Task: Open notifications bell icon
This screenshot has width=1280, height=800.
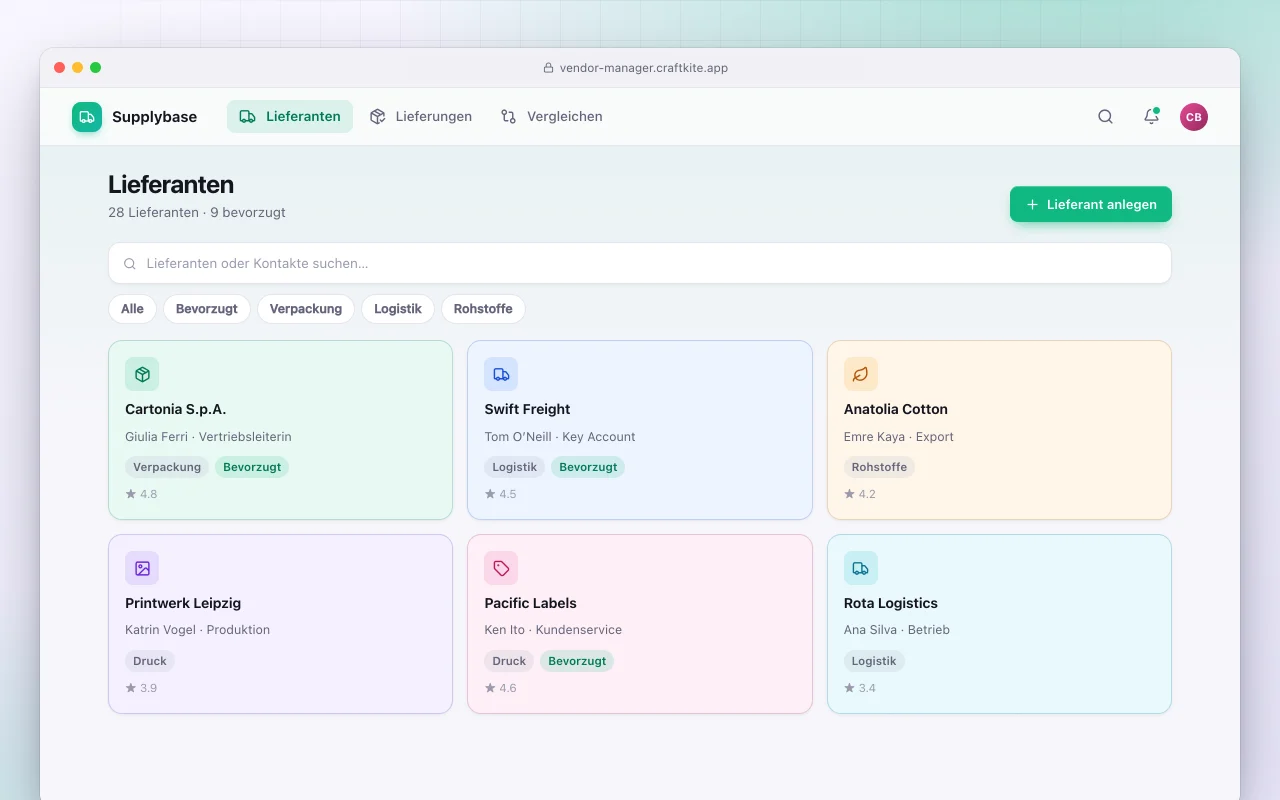Action: [x=1151, y=116]
